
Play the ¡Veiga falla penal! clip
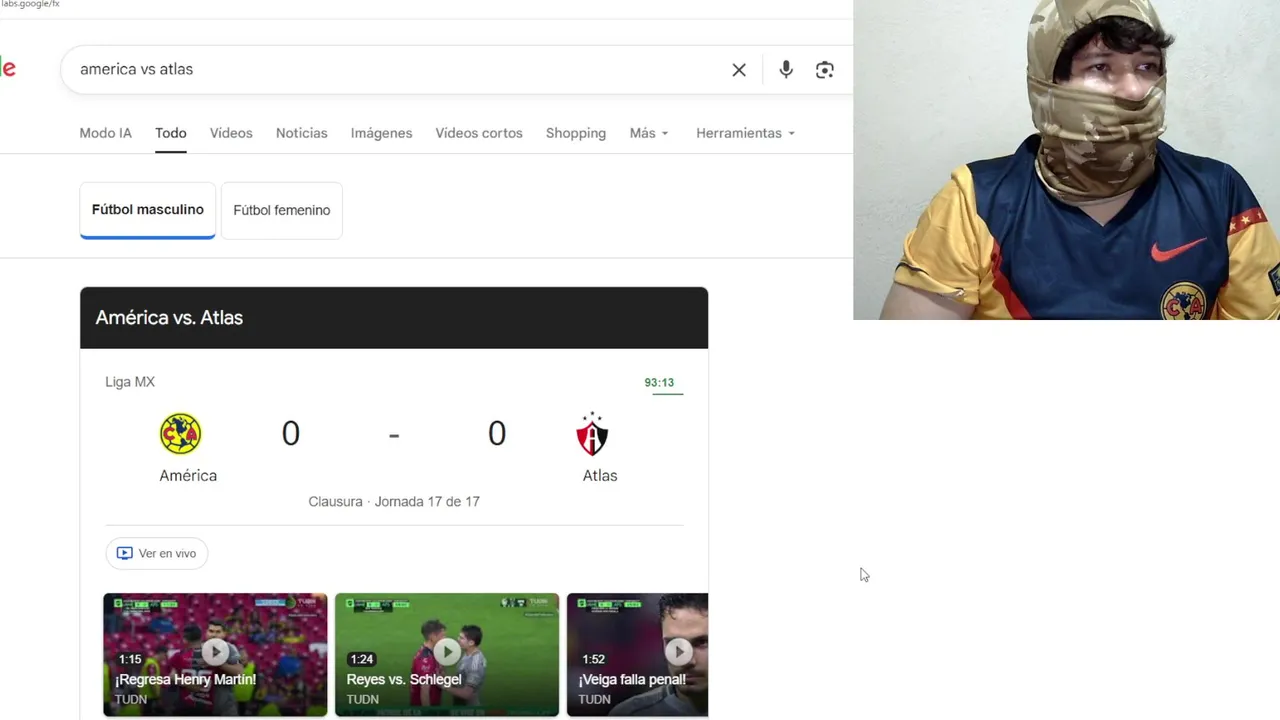(637, 655)
